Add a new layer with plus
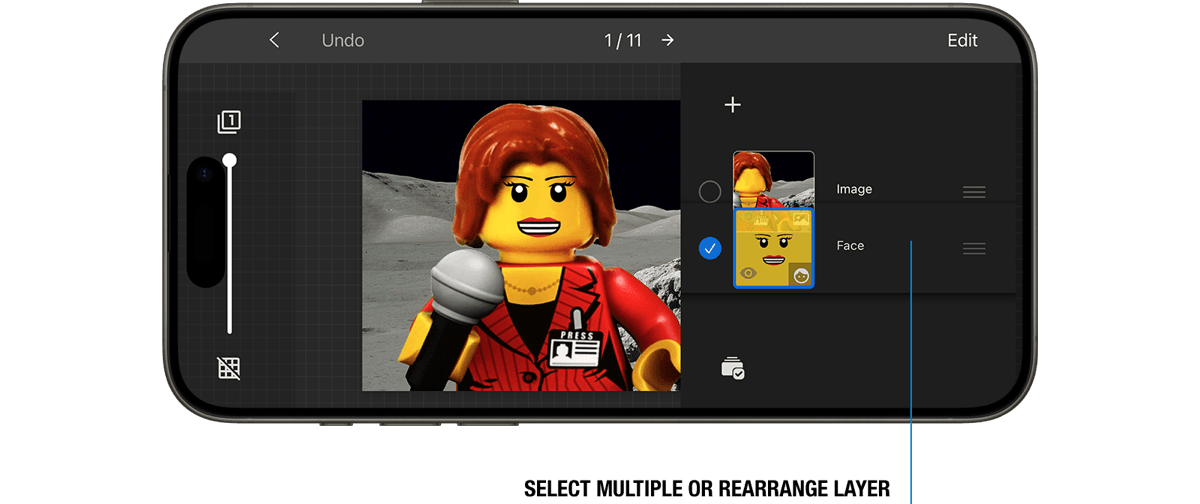1200x504 pixels. 732,105
